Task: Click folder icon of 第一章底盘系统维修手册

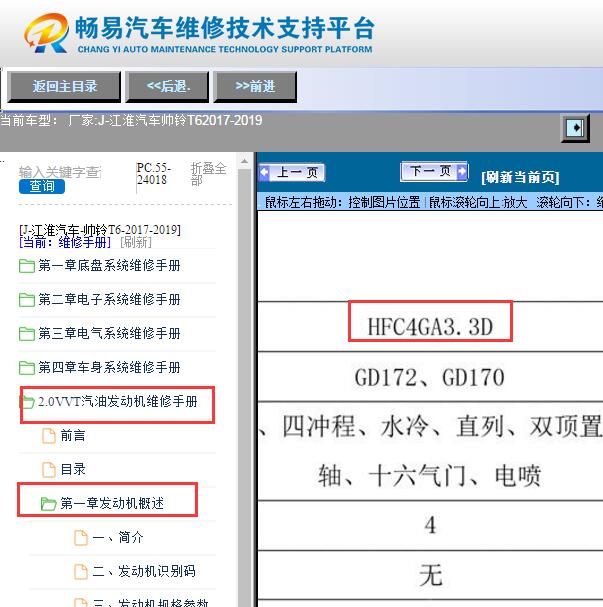Action: [27, 266]
